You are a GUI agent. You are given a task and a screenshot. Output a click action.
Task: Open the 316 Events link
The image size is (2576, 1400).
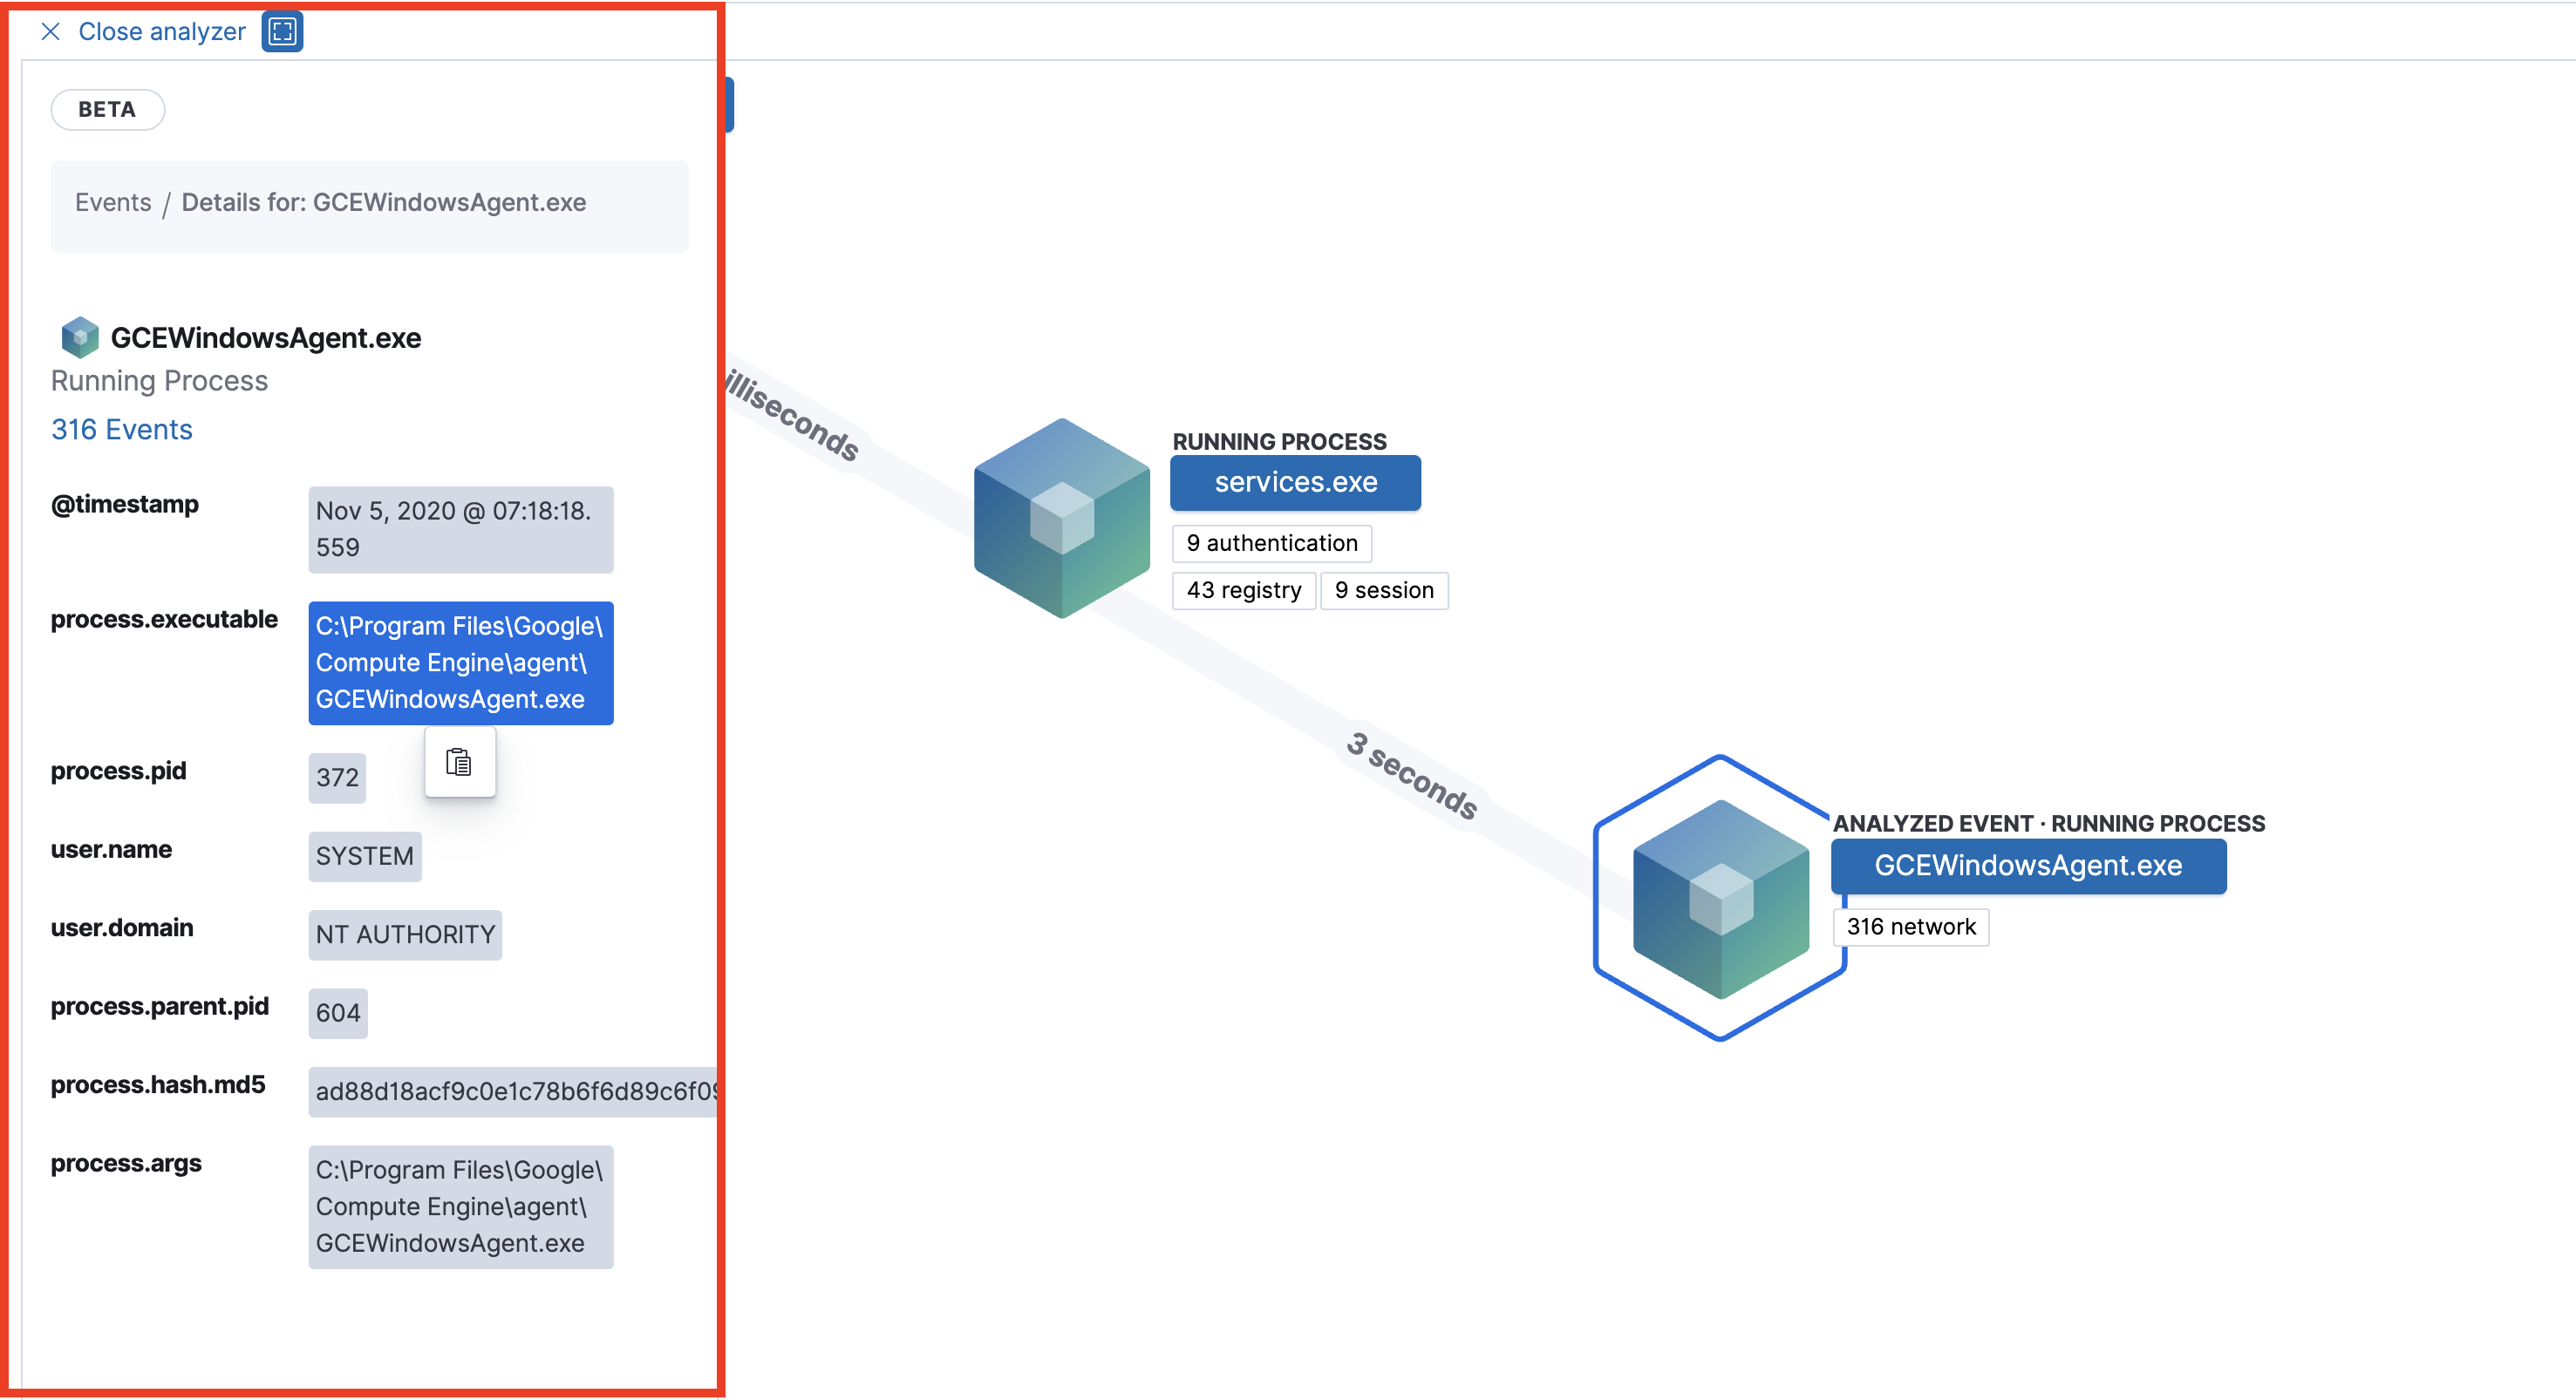121,428
